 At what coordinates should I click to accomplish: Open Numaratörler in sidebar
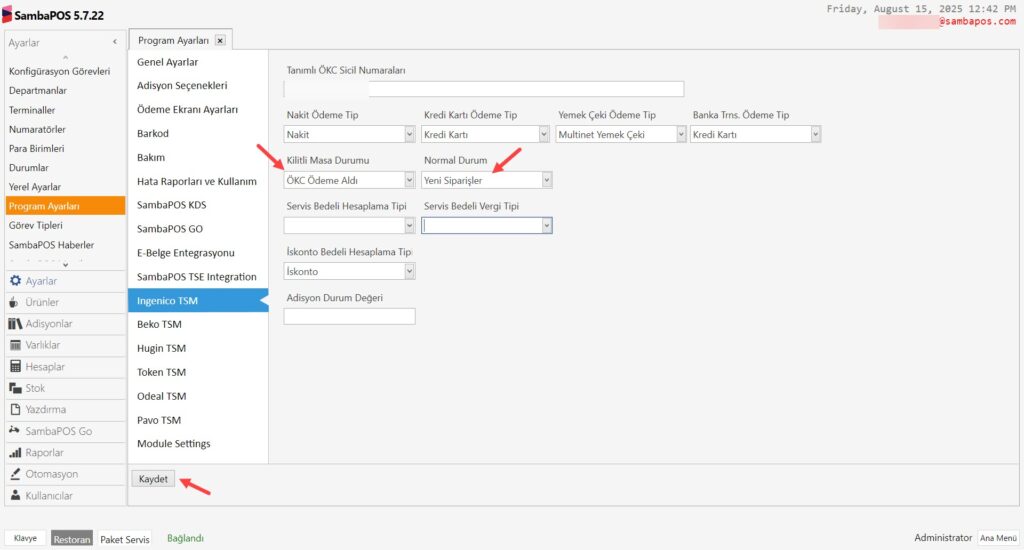click(65, 129)
